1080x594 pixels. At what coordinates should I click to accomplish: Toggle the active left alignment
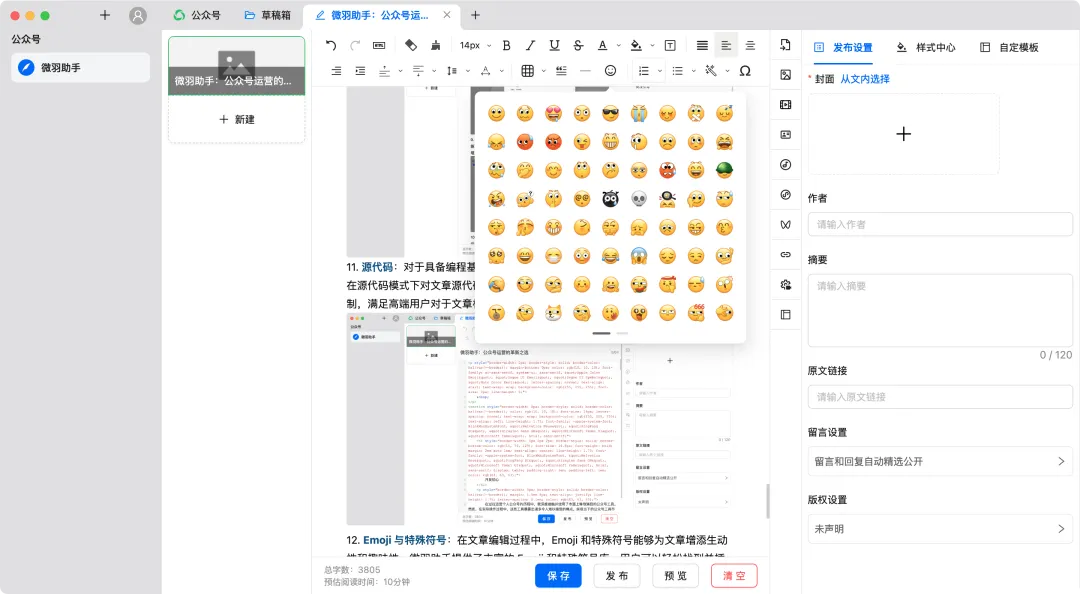[x=726, y=45]
